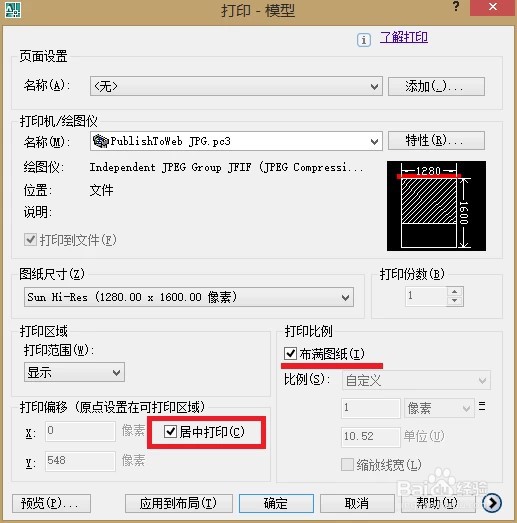Click the 打印份数 number field
Image resolution: width=517 pixels, height=523 pixels.
(x=426, y=296)
